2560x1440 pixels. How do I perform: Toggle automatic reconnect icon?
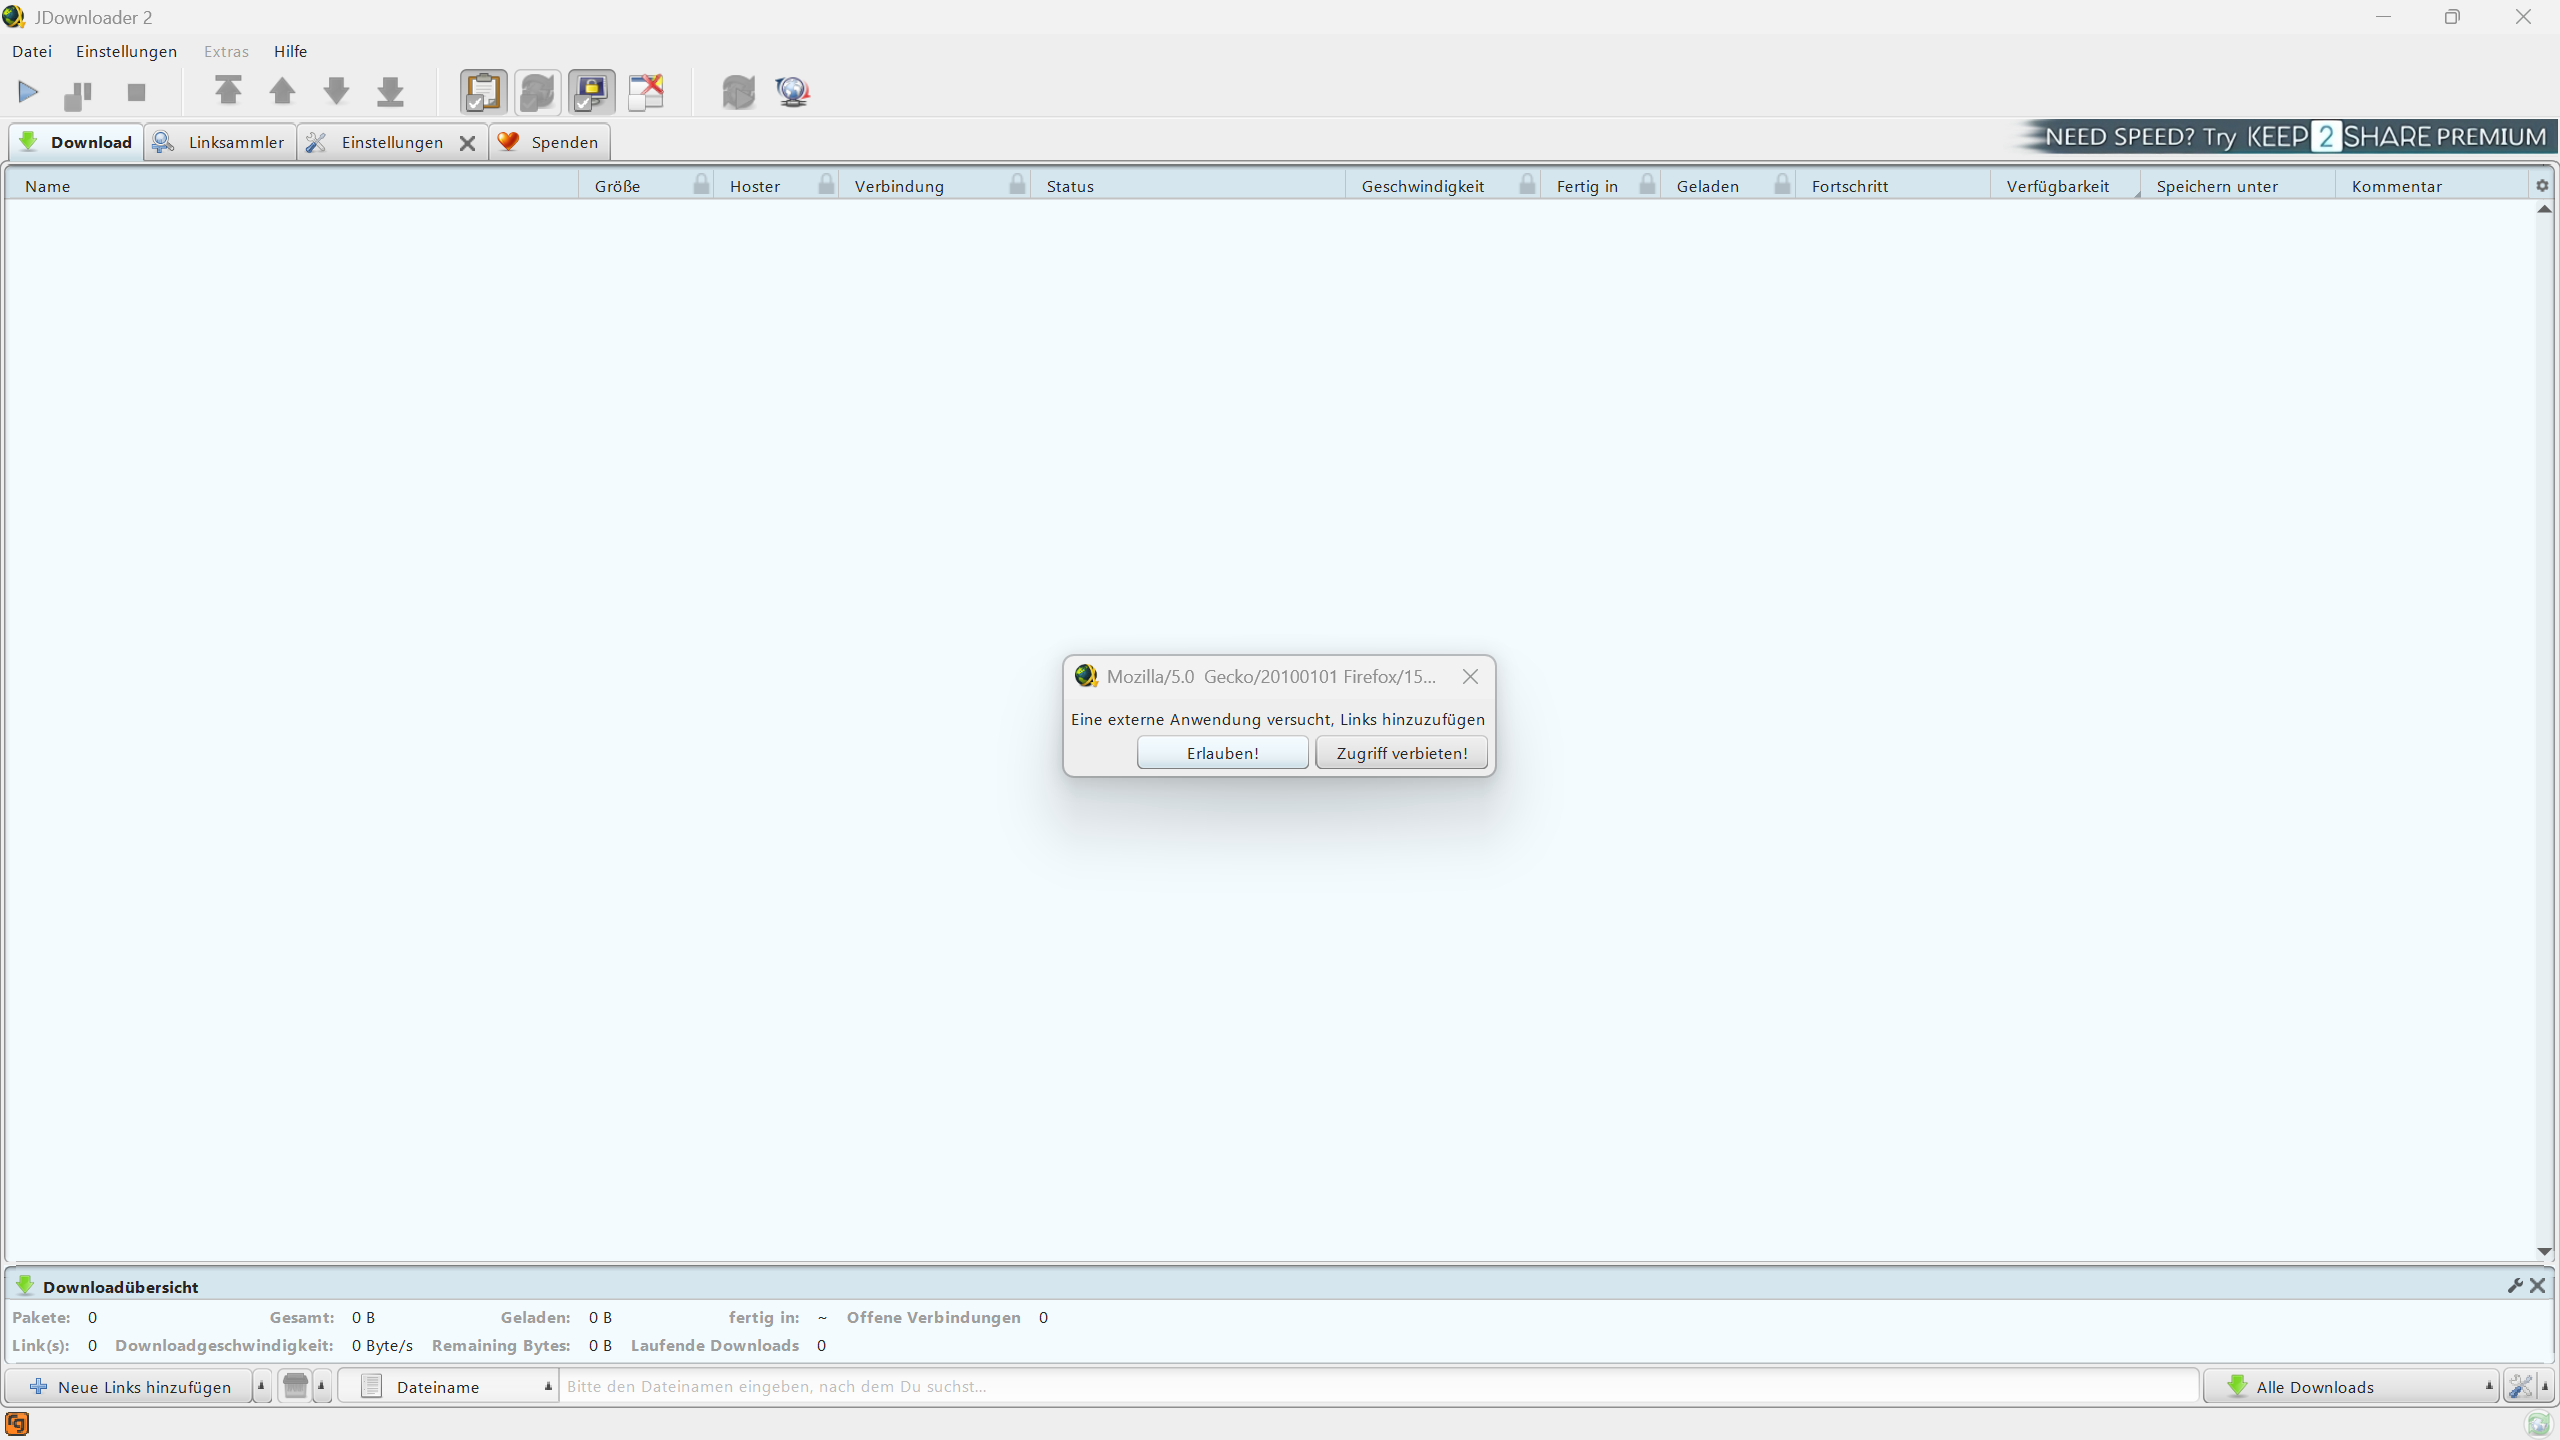point(537,92)
